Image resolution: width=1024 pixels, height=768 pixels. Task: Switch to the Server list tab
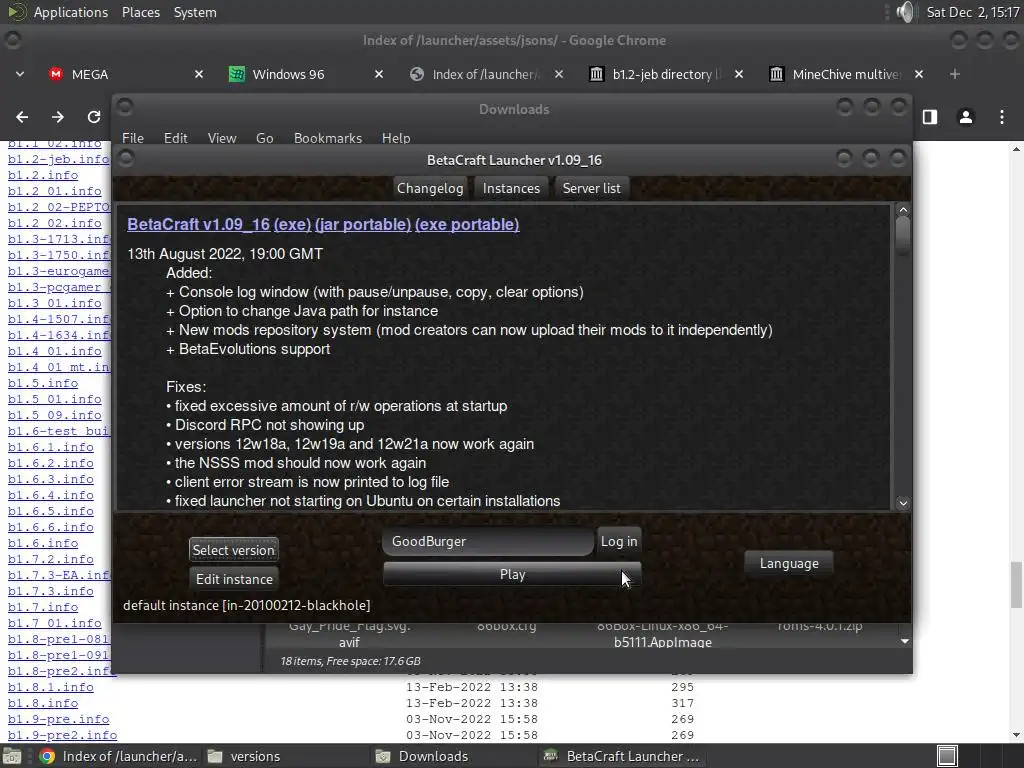(592, 188)
